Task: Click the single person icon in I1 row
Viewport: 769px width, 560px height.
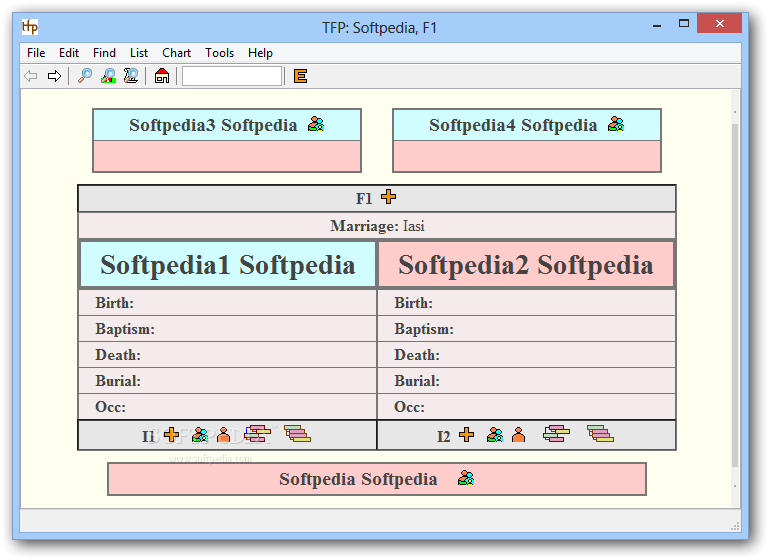Action: [x=223, y=434]
